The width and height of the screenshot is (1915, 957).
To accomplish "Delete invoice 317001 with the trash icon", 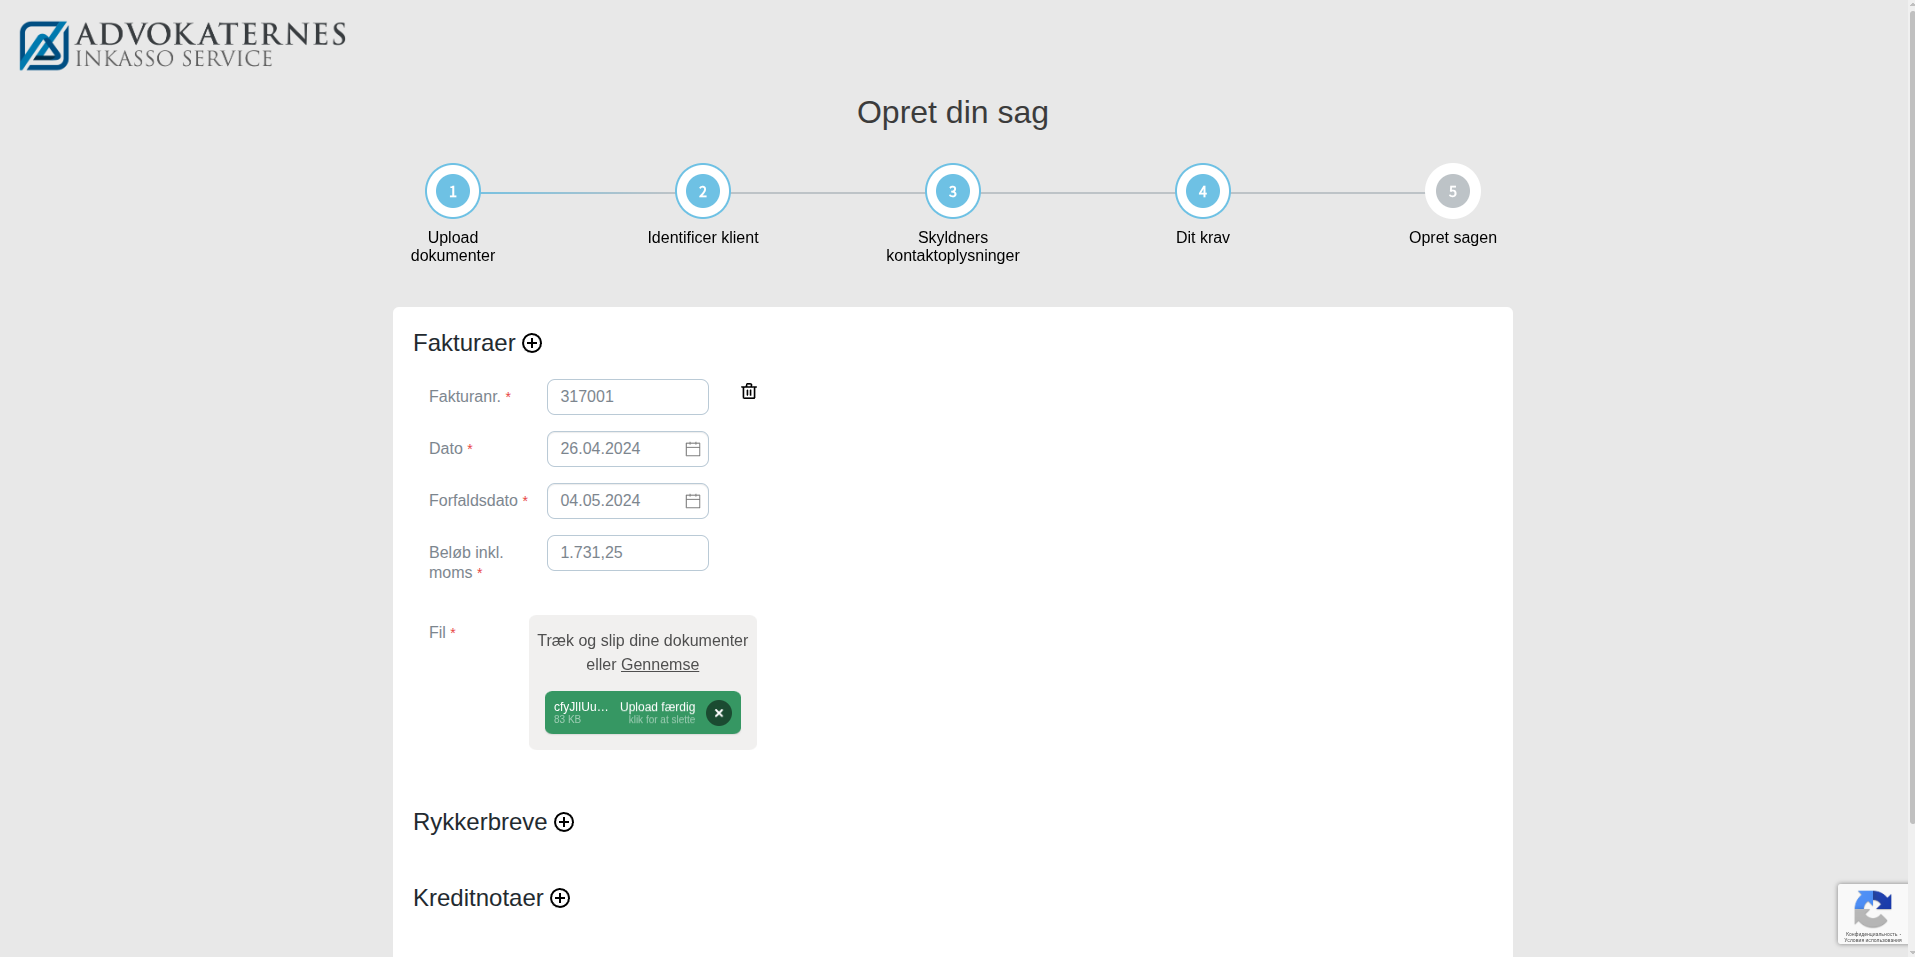I will pyautogui.click(x=749, y=391).
